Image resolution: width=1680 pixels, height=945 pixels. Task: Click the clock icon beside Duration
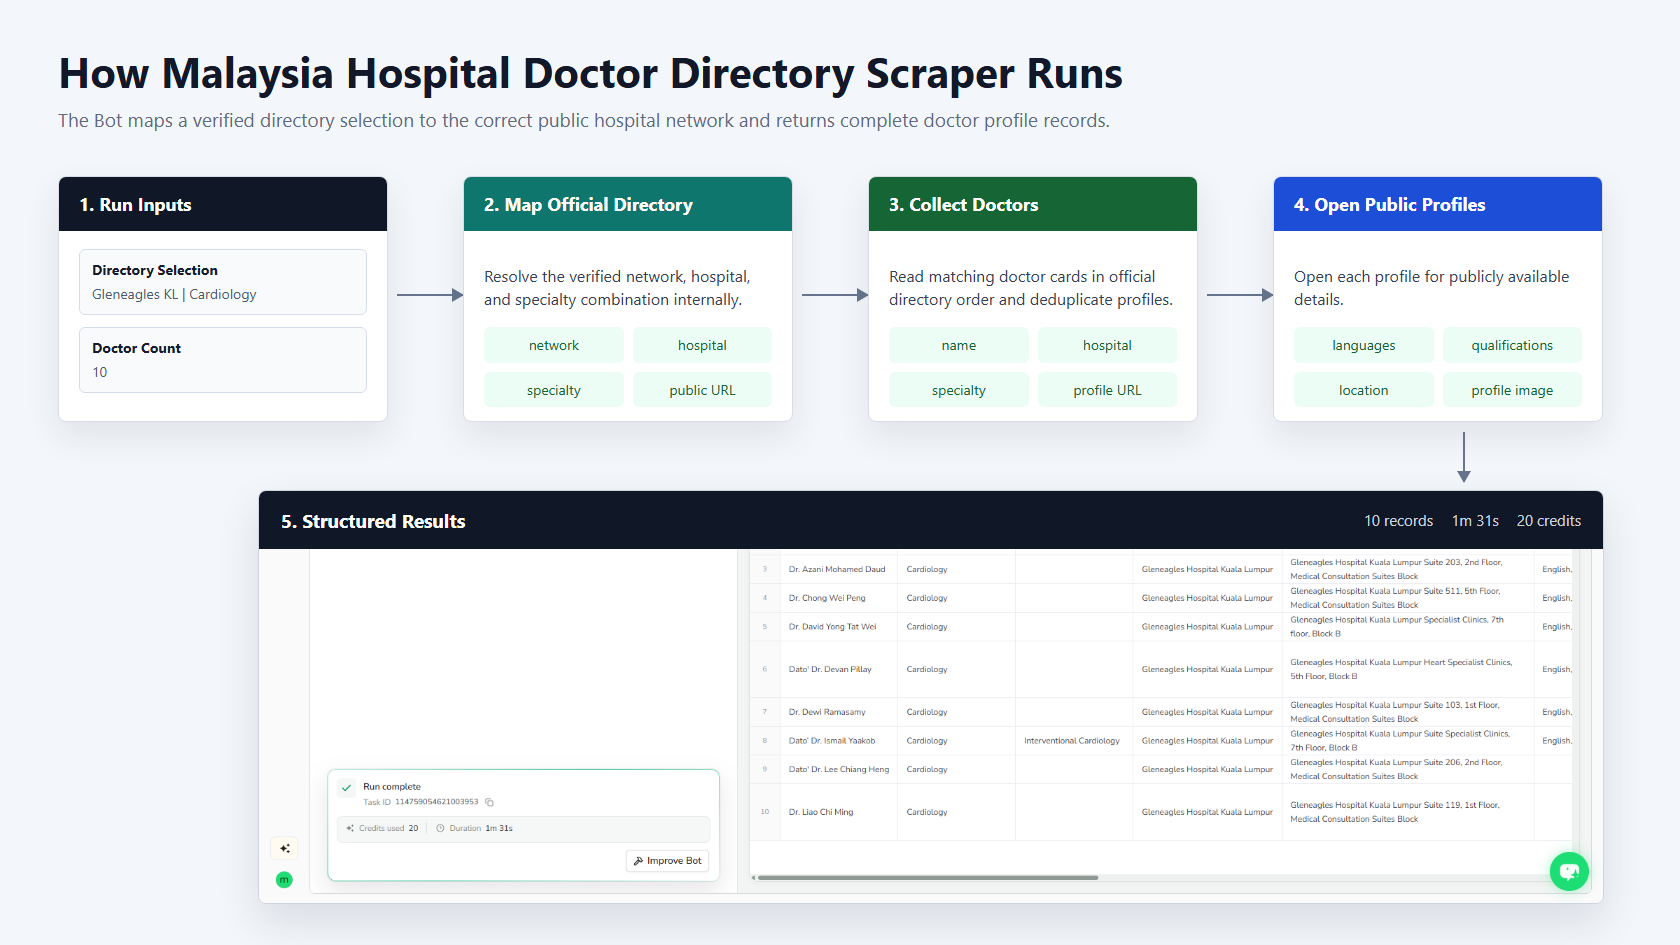tap(440, 828)
